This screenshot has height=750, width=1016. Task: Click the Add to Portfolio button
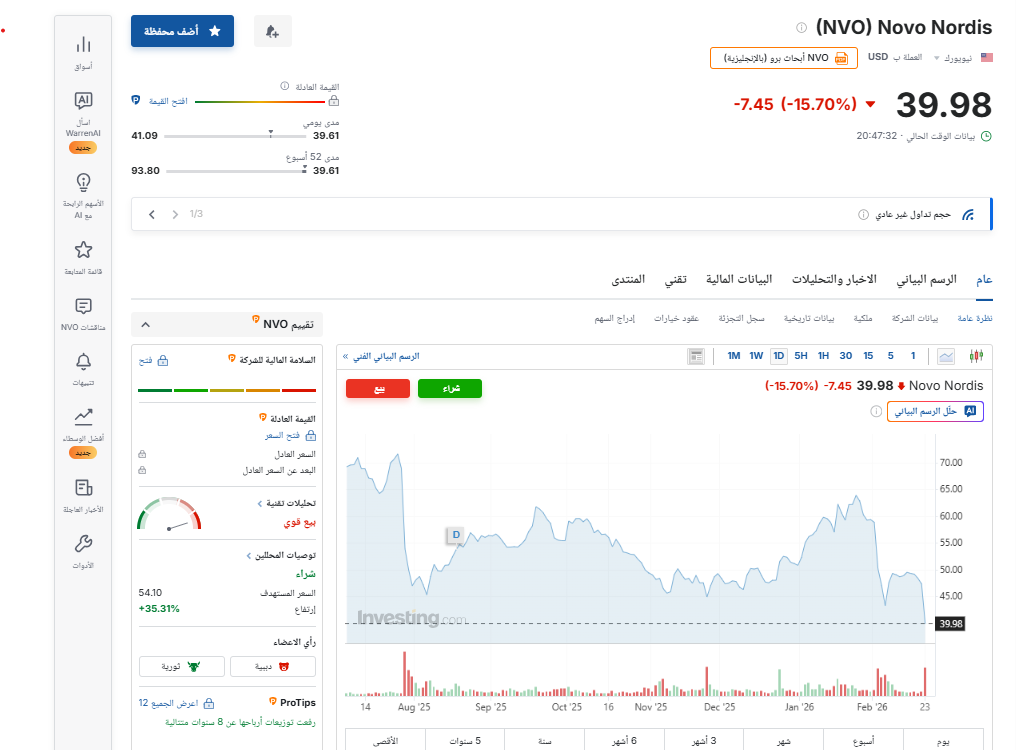coord(182,31)
